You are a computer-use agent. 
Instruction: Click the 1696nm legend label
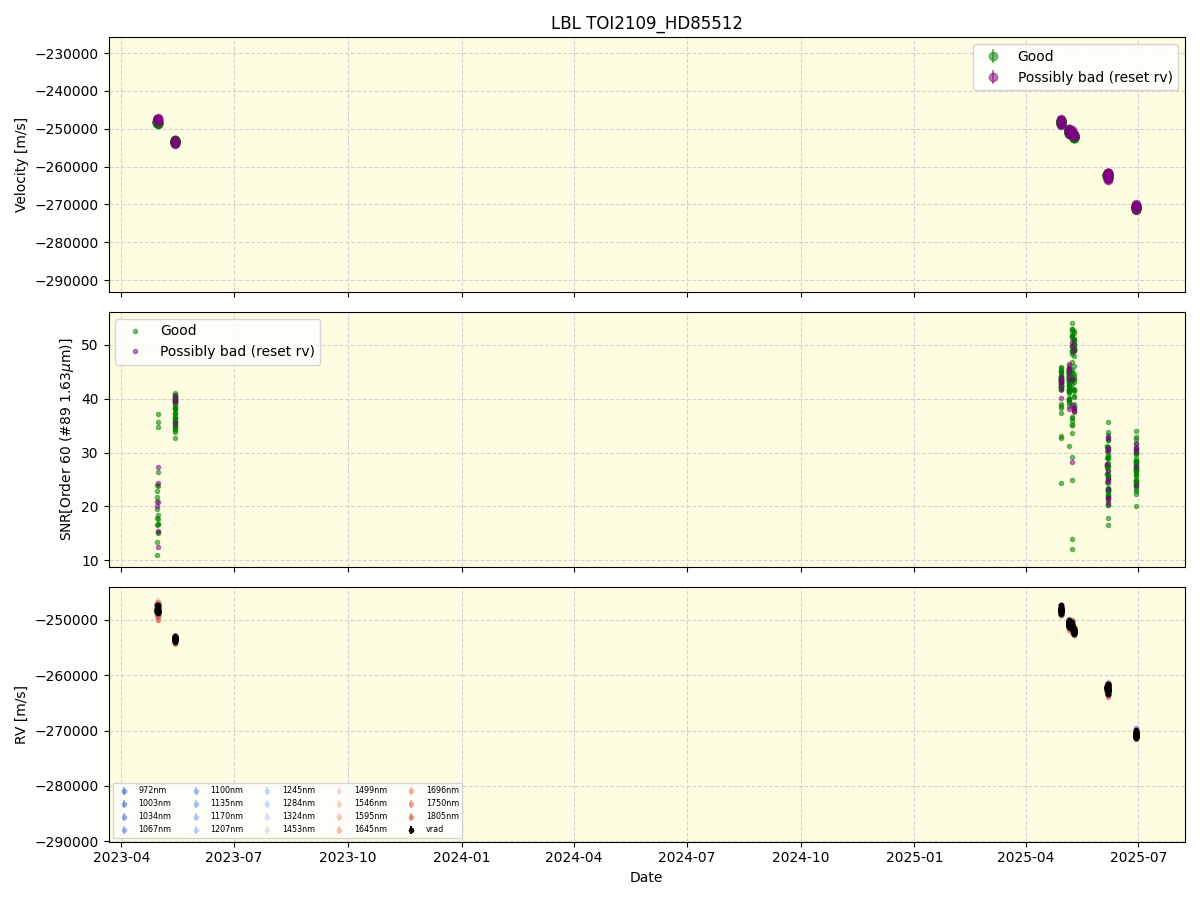click(442, 790)
